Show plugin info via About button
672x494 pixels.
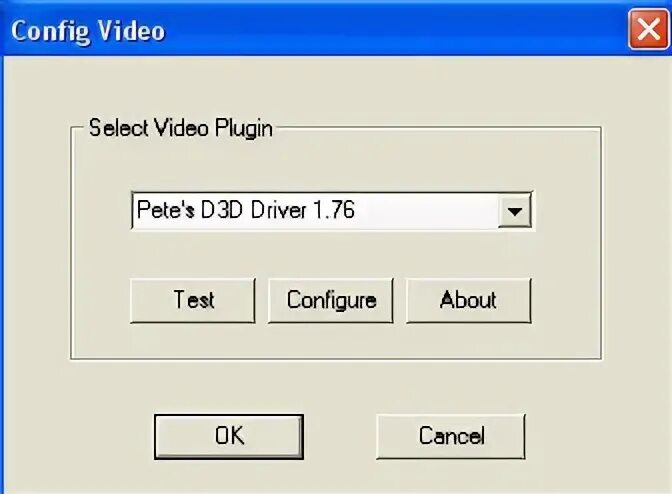(x=468, y=300)
